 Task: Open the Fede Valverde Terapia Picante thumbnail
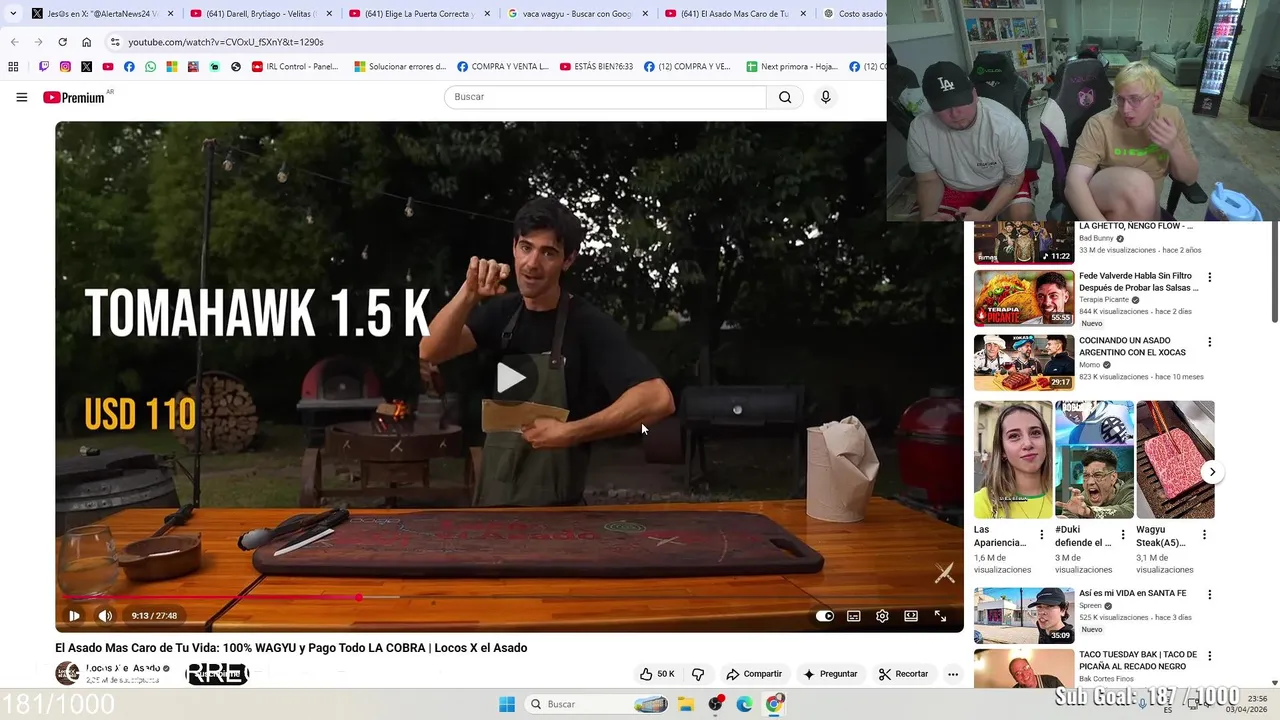tap(1024, 298)
